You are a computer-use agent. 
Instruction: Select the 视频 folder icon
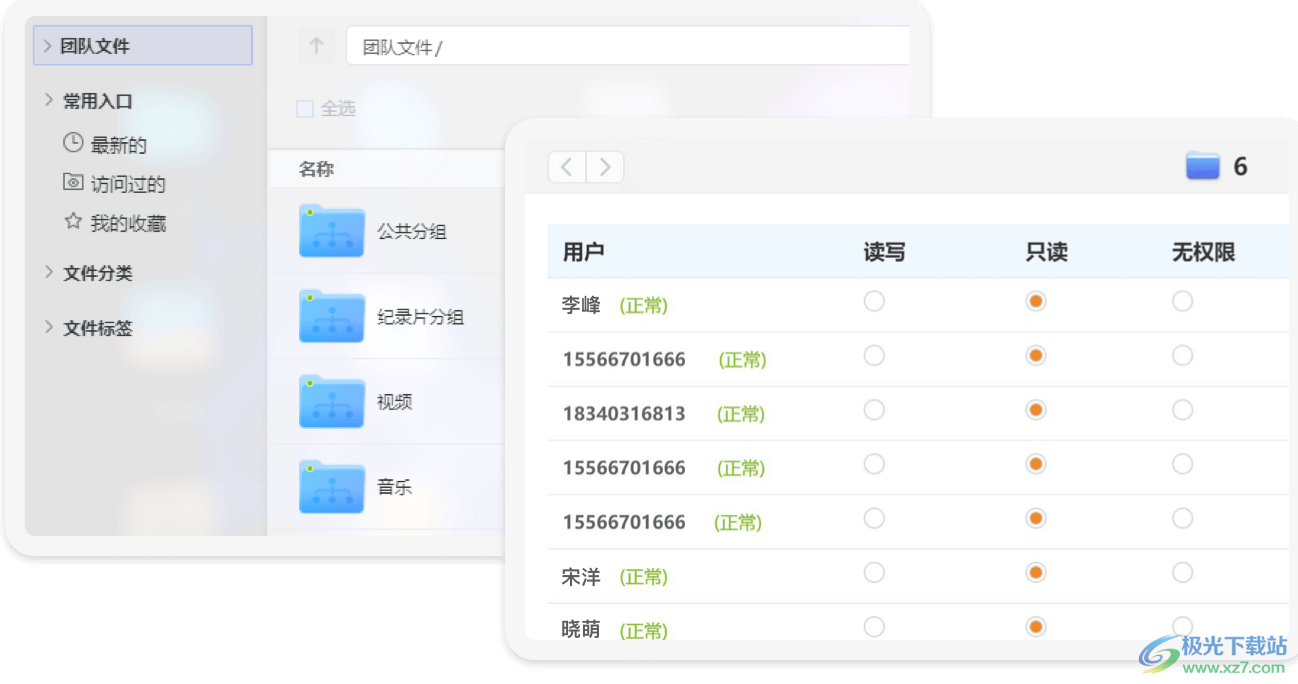[331, 401]
